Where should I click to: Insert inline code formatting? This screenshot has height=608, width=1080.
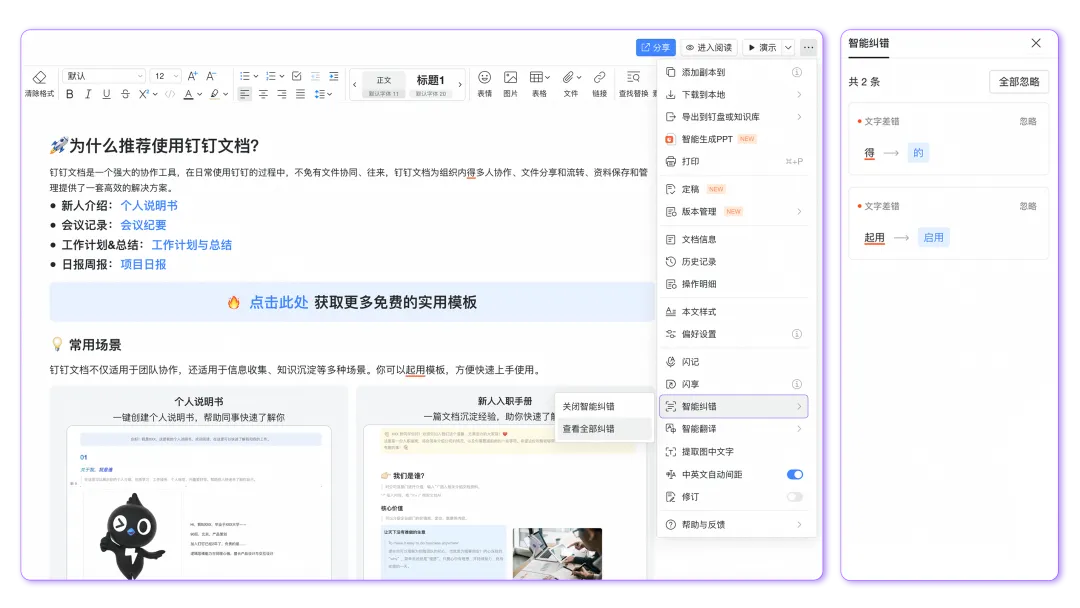pyautogui.click(x=169, y=94)
